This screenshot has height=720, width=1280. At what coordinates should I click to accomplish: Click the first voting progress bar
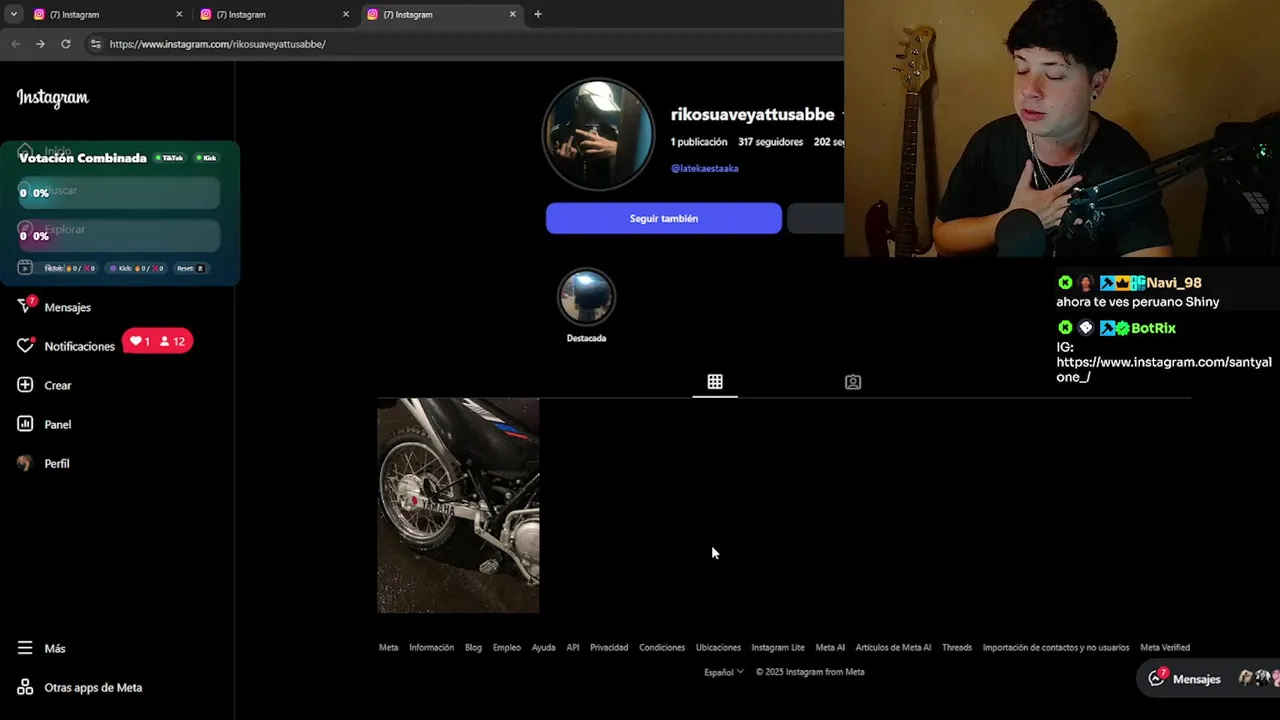(x=119, y=193)
